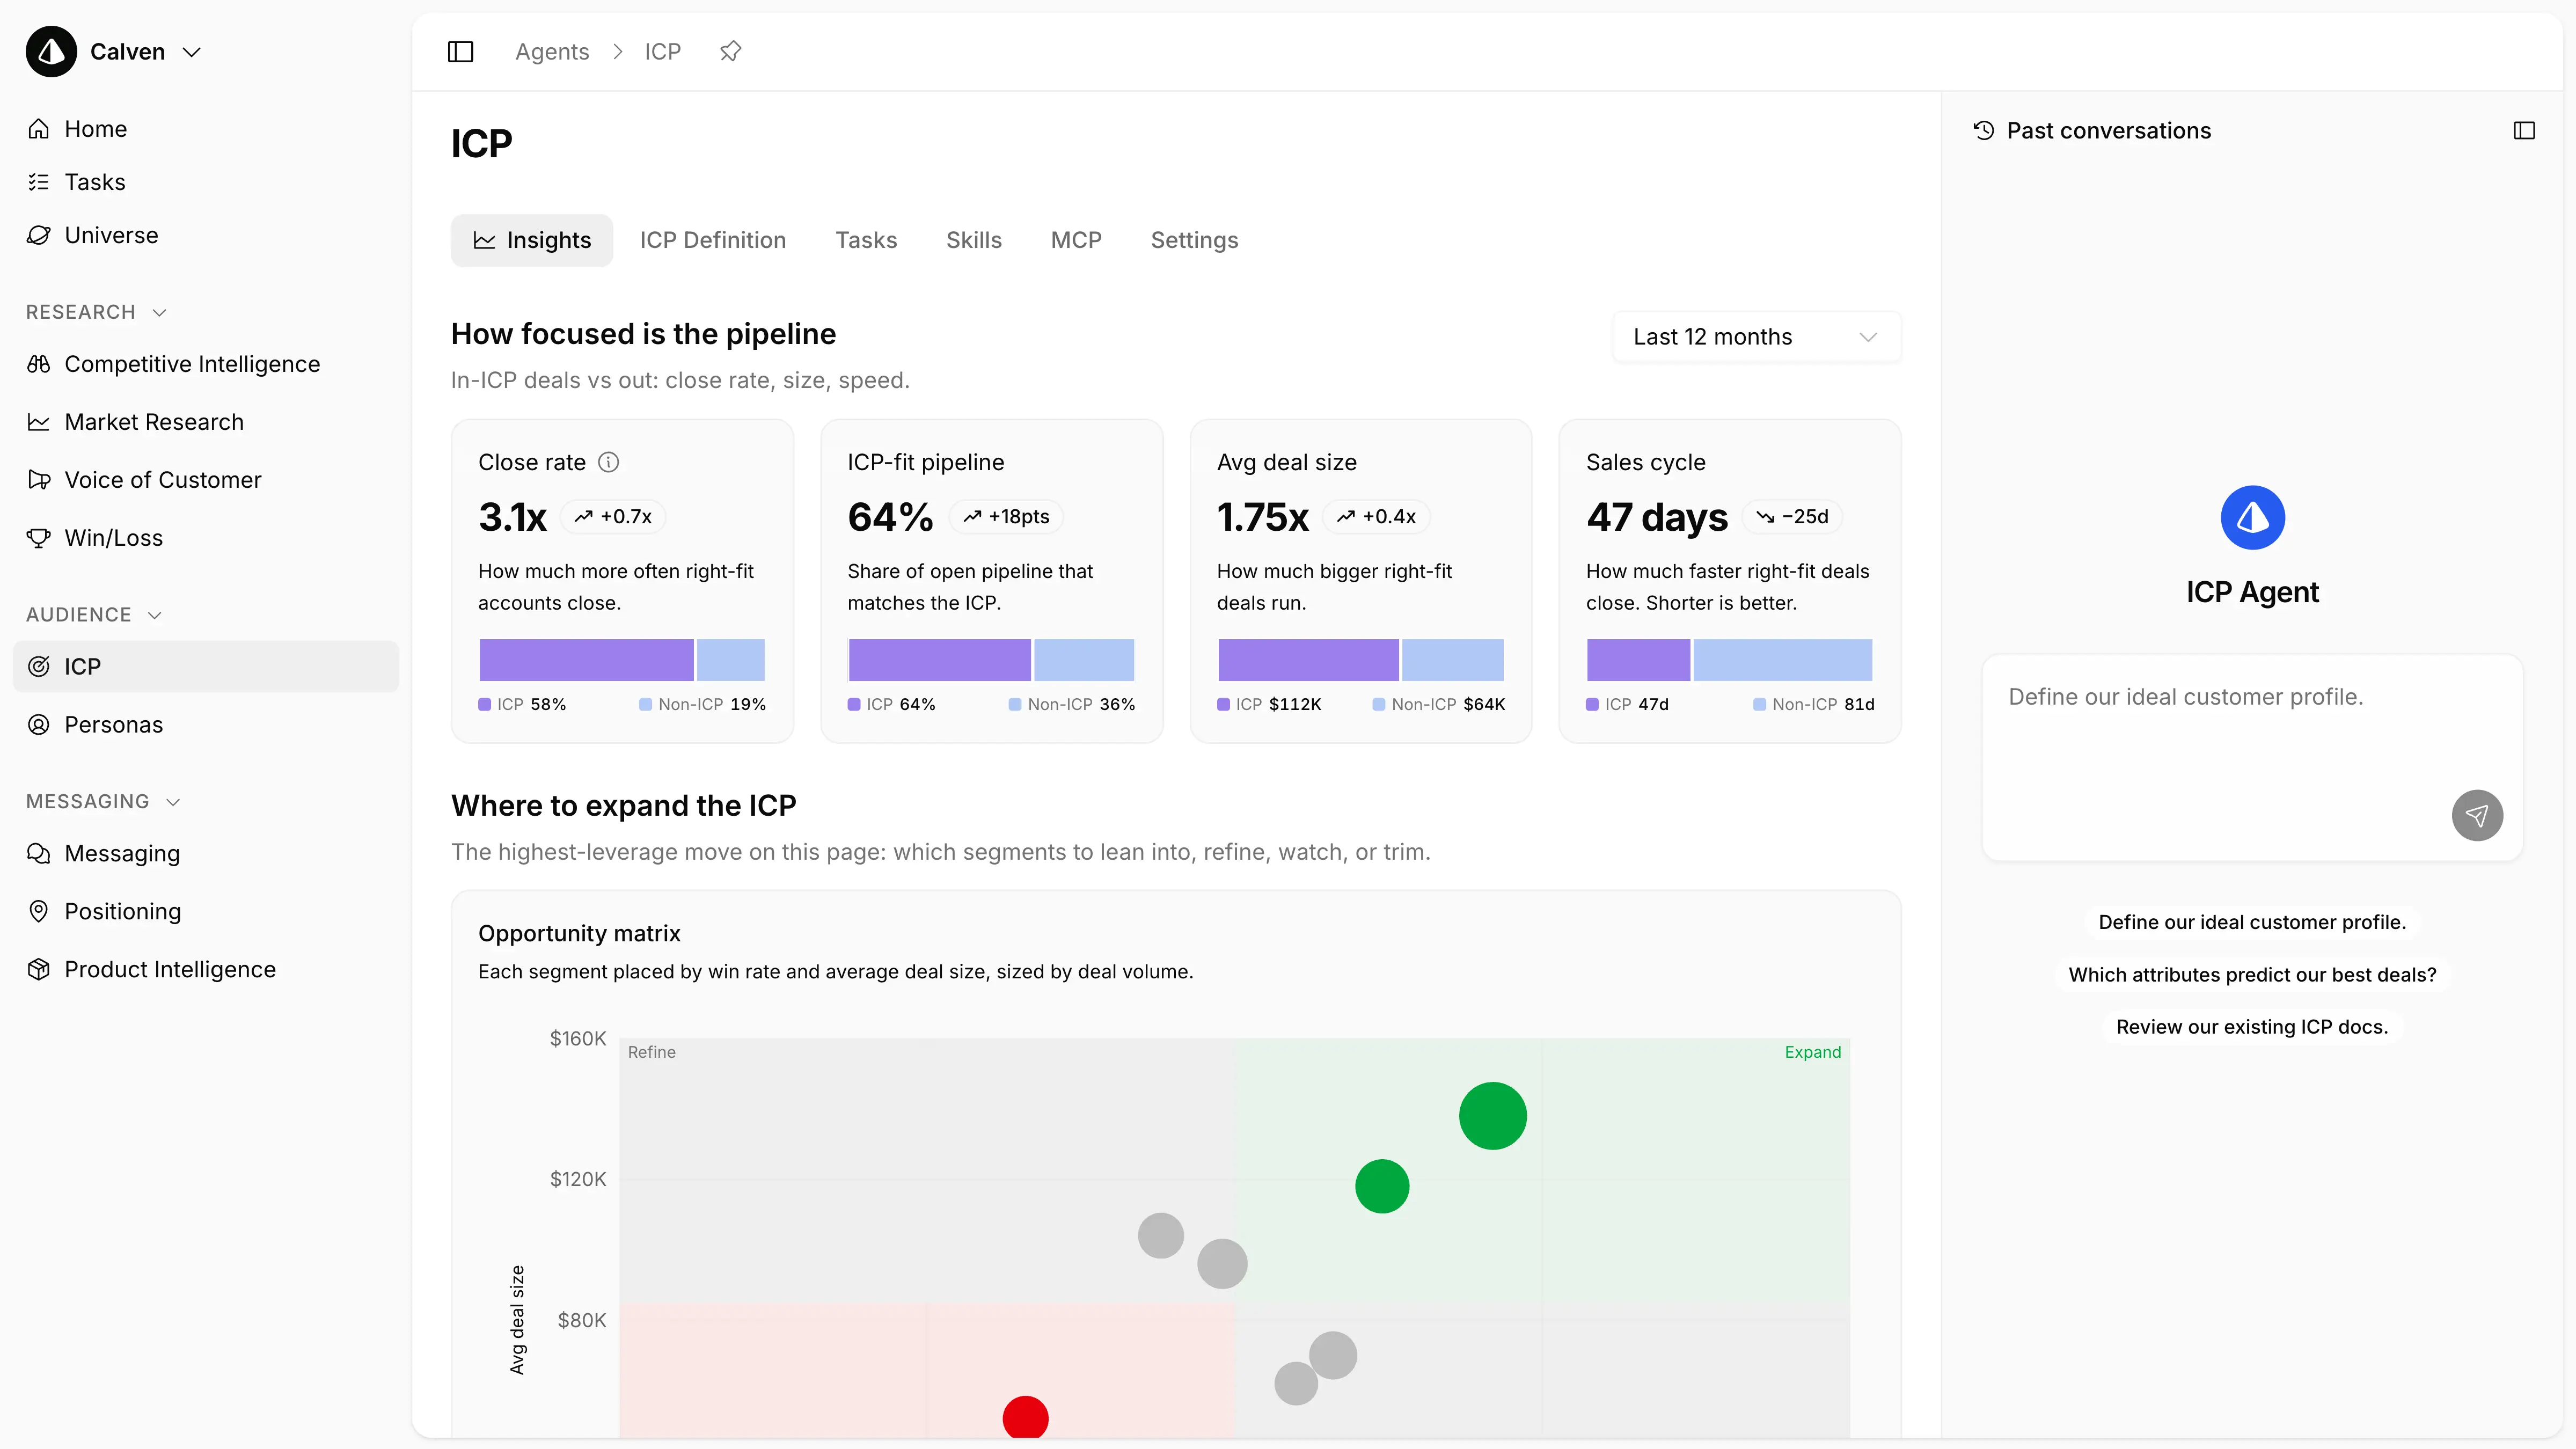The width and height of the screenshot is (2576, 1449).
Task: Click the red bubble in opportunity matrix
Action: click(1025, 1418)
